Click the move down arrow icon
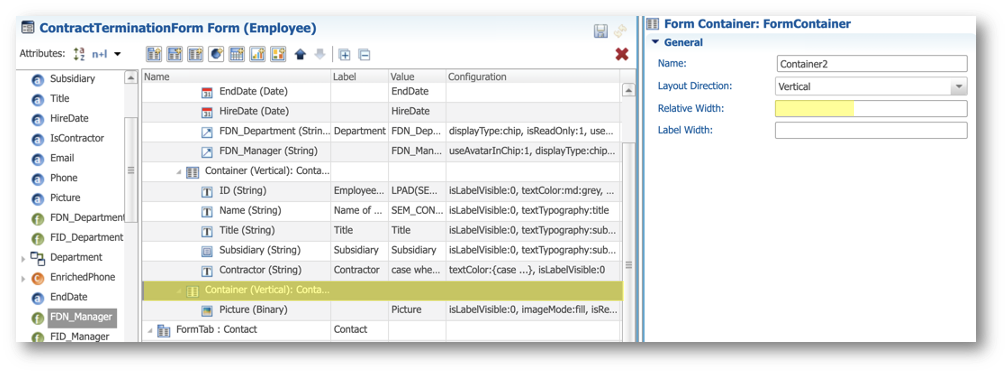The height and width of the screenshot is (373, 1007). click(320, 55)
